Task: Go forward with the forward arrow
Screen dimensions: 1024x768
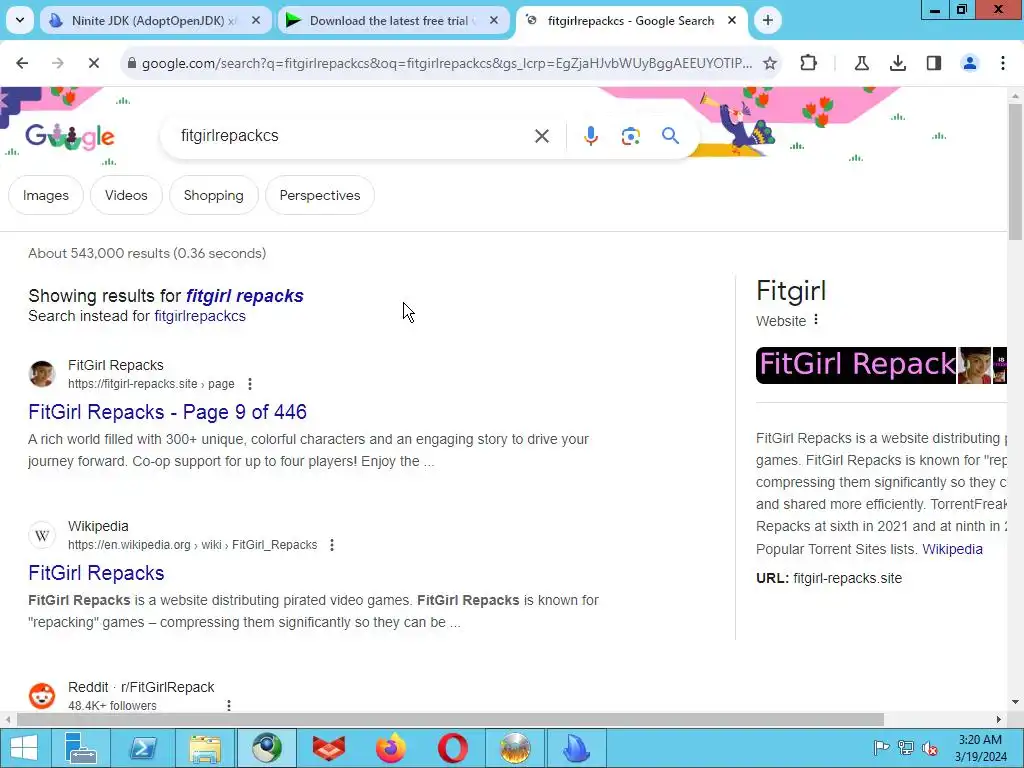Action: 57,63
